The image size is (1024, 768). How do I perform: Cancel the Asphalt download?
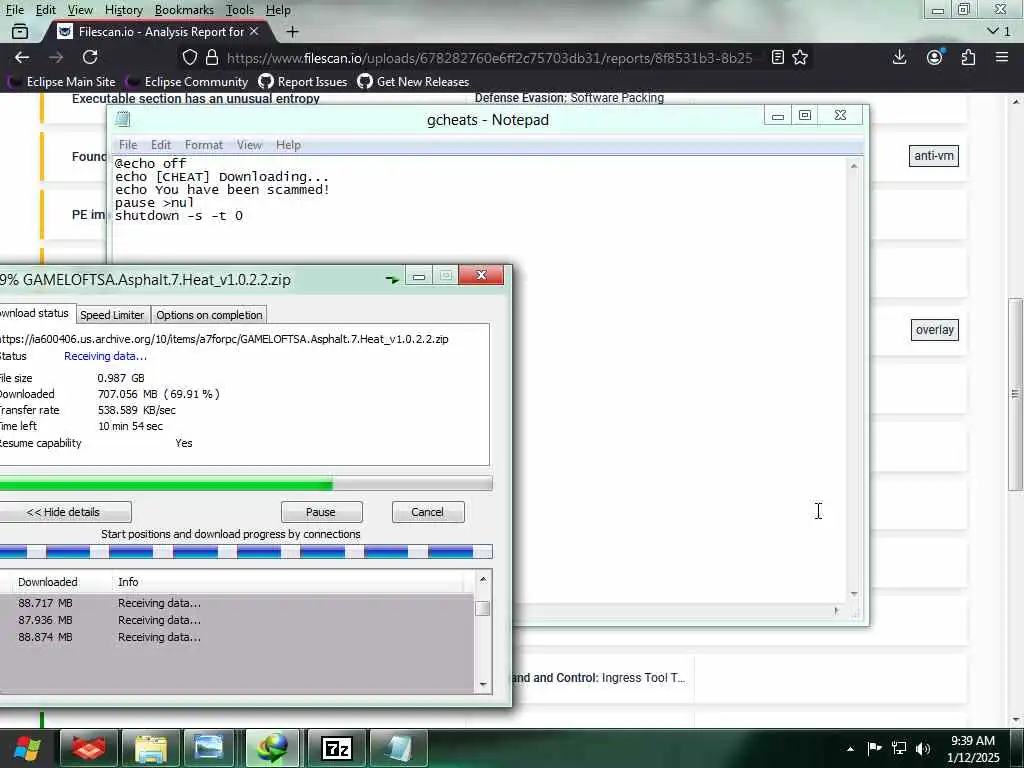428,512
